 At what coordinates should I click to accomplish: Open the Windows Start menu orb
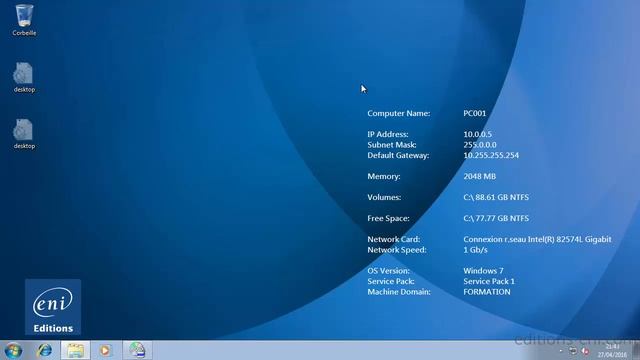point(13,351)
